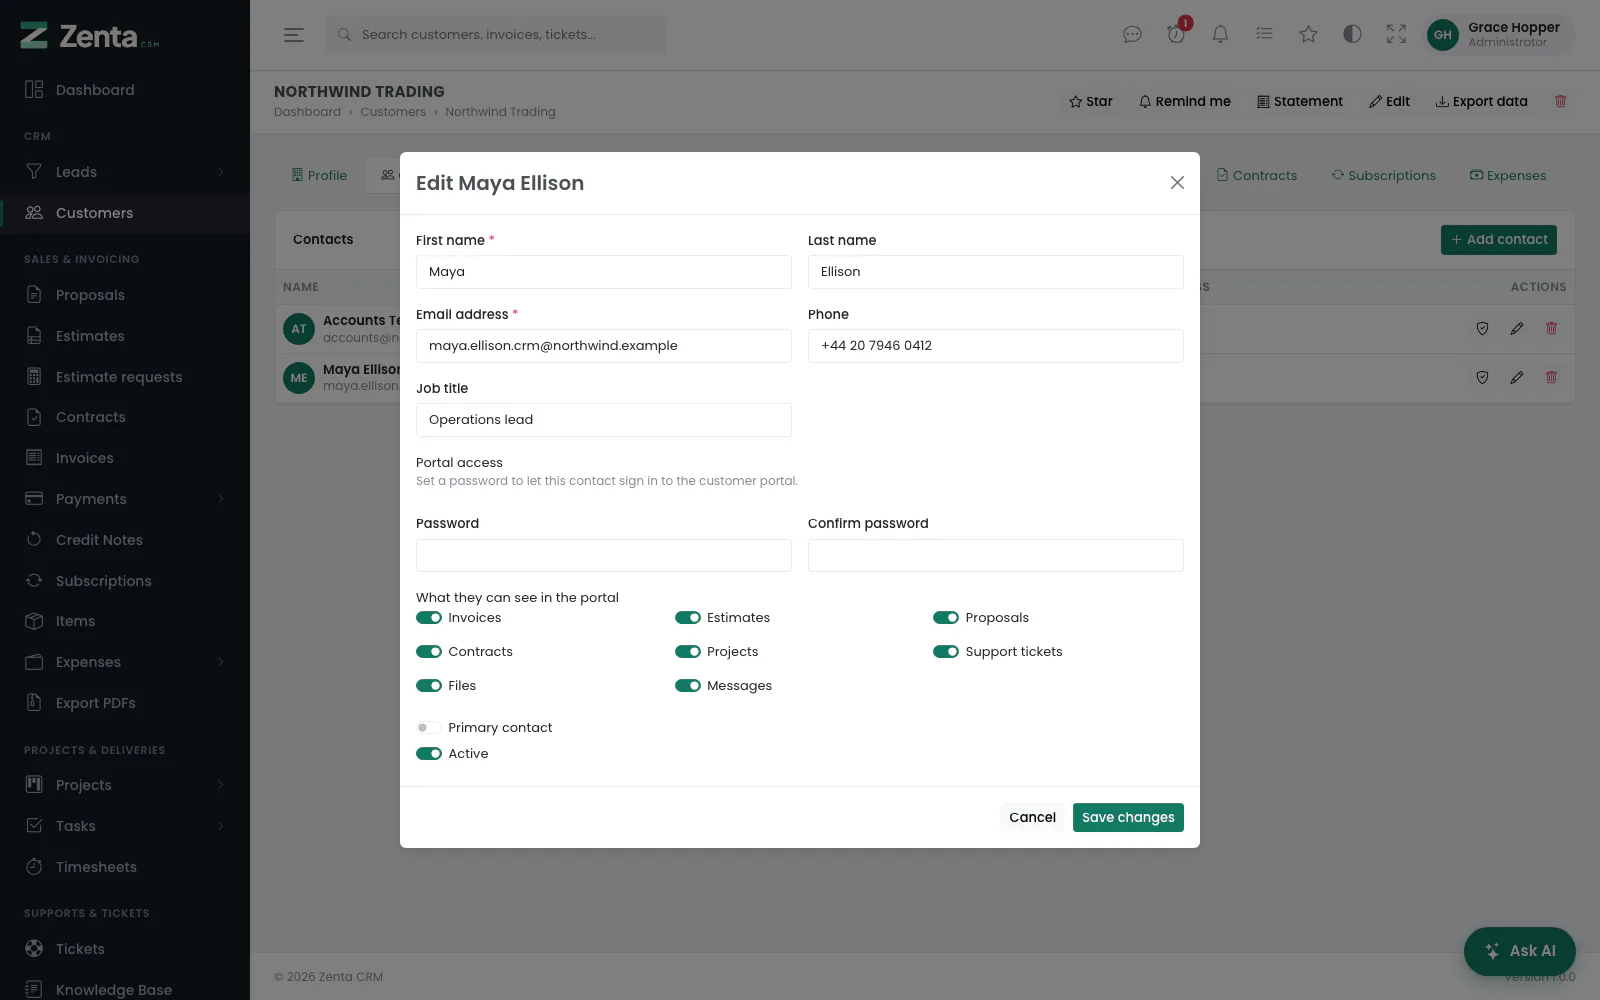The image size is (1600, 1000).
Task: Expand the Leads sidebar submenu chevron
Action: [x=221, y=172]
